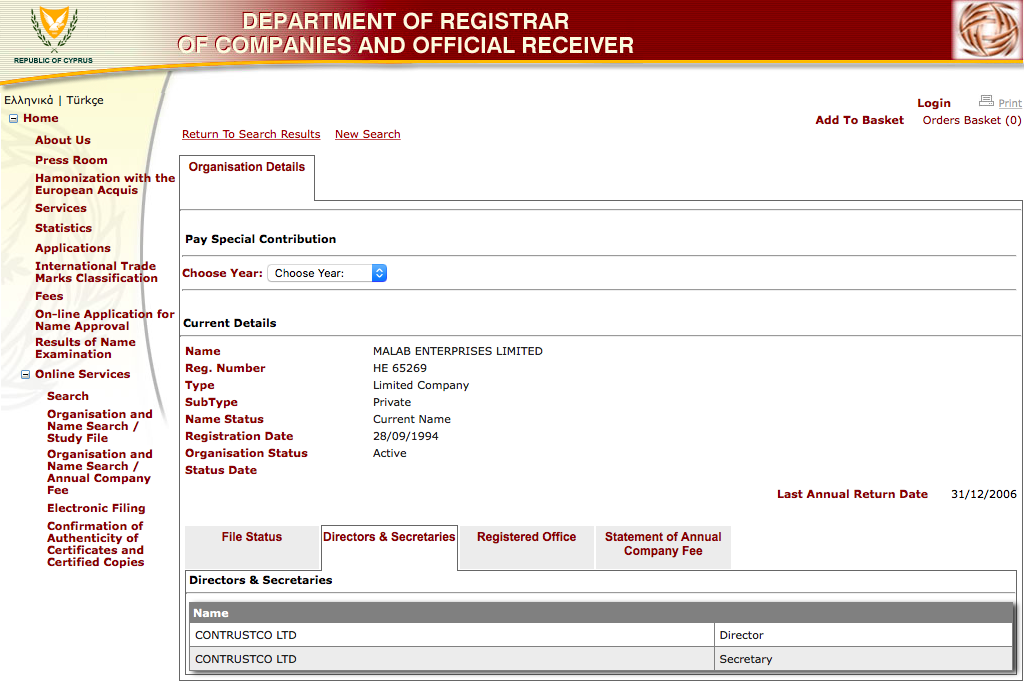Click Add To Basket

click(859, 120)
